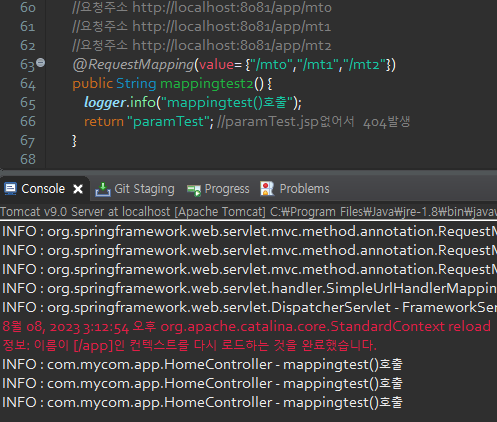497x422 pixels.
Task: Click the Problems tab icon
Action: 267,189
